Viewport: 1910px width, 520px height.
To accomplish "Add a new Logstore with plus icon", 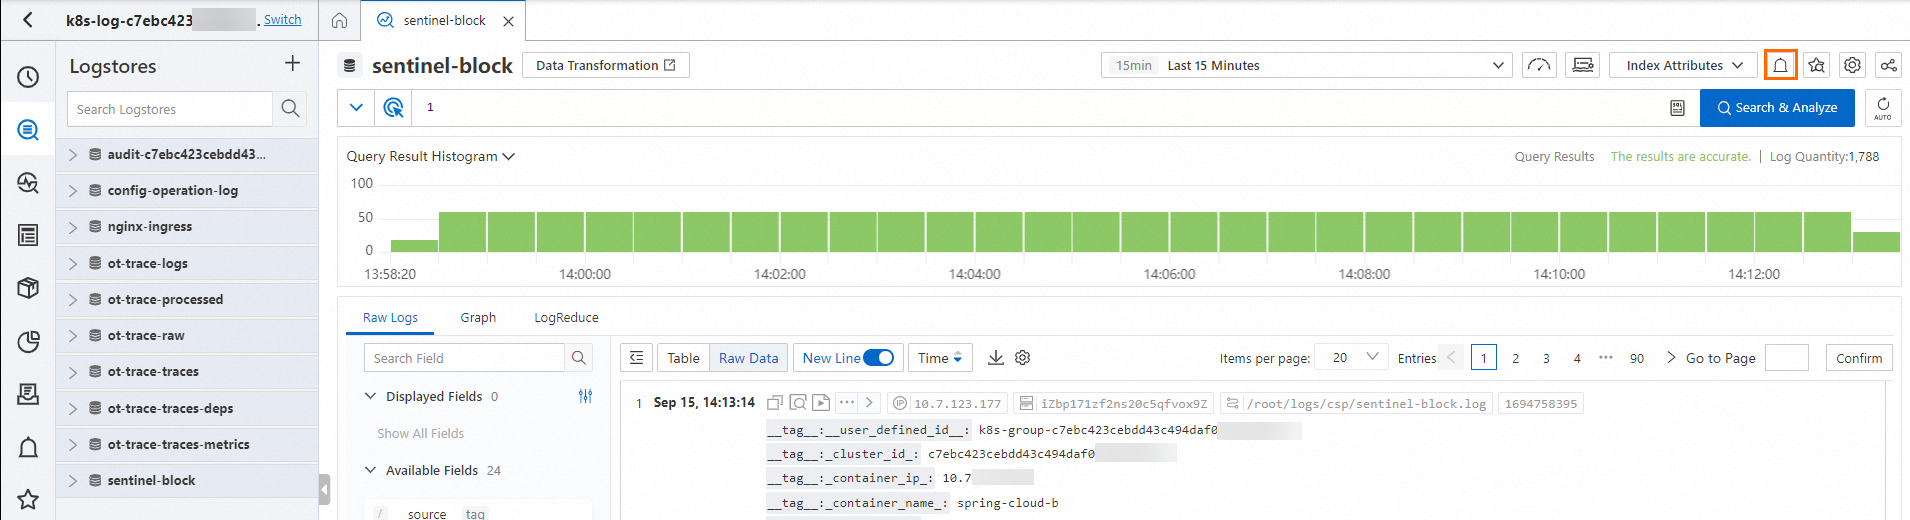I will (x=292, y=64).
